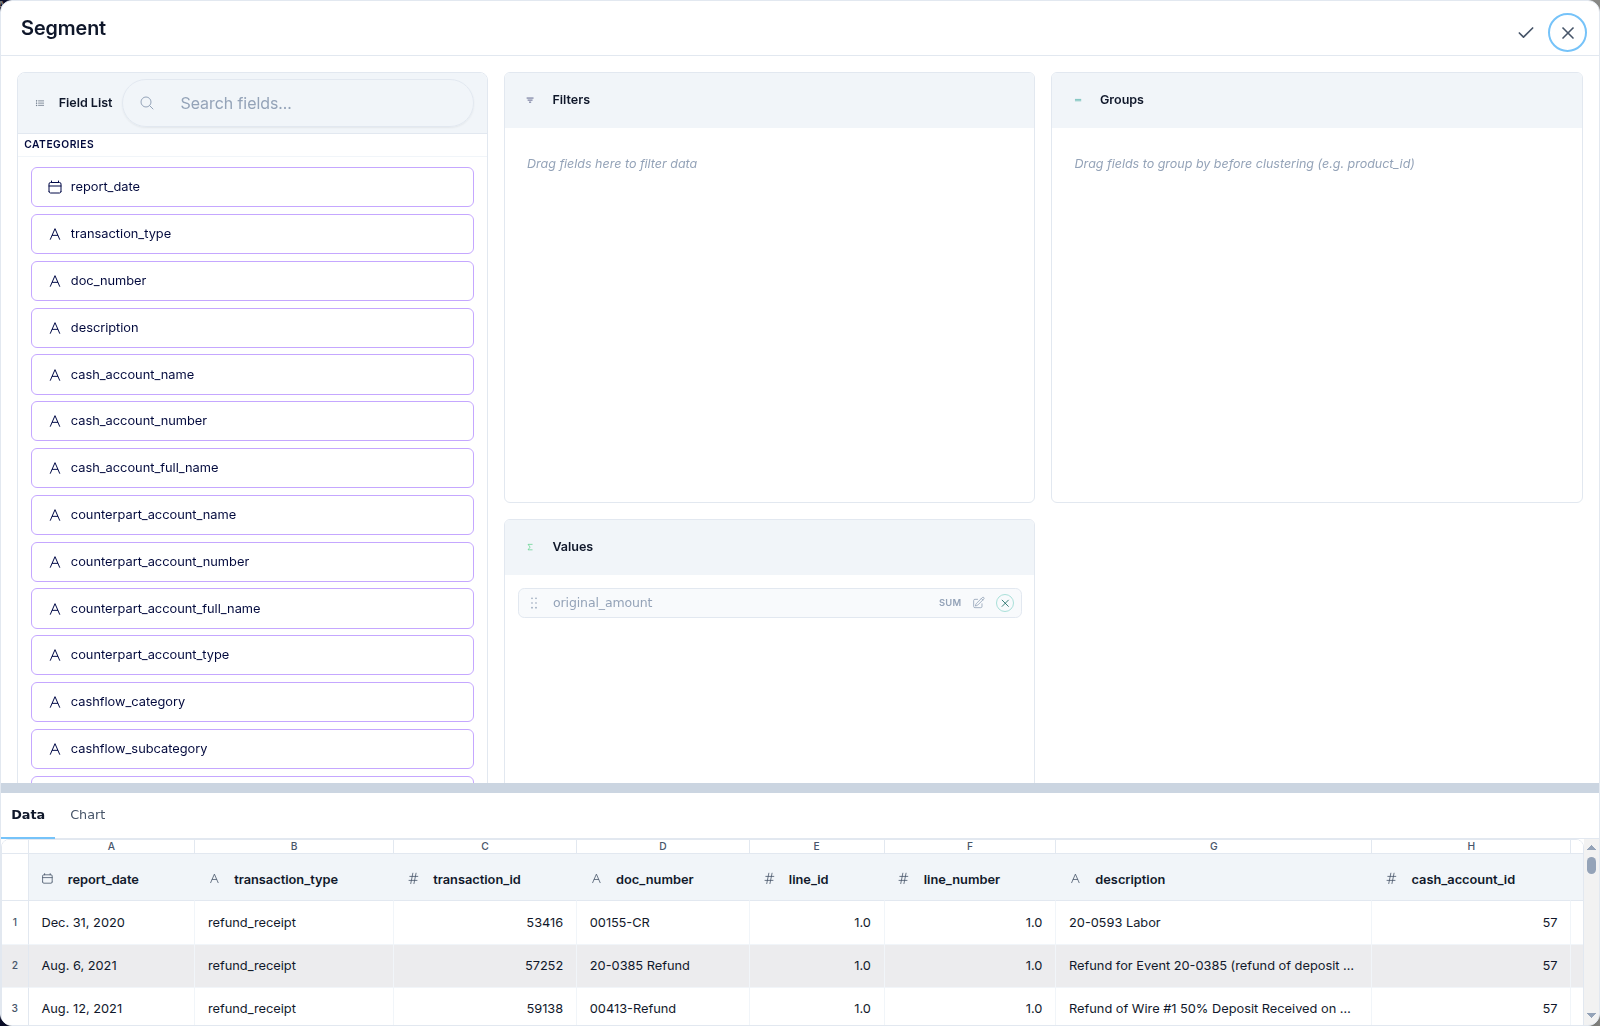The image size is (1600, 1026).
Task: Click text-type icon beside counterpart_account_number
Action: click(55, 562)
